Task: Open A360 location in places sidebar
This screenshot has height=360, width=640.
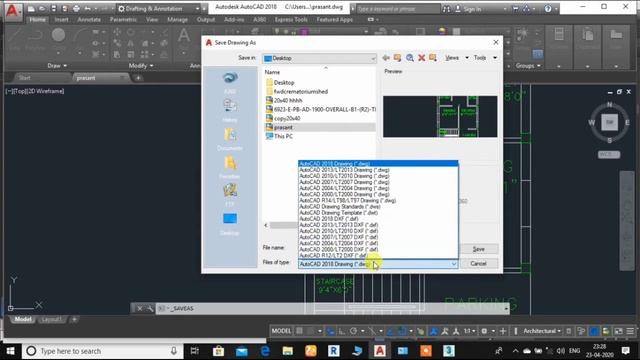Action: [x=230, y=82]
